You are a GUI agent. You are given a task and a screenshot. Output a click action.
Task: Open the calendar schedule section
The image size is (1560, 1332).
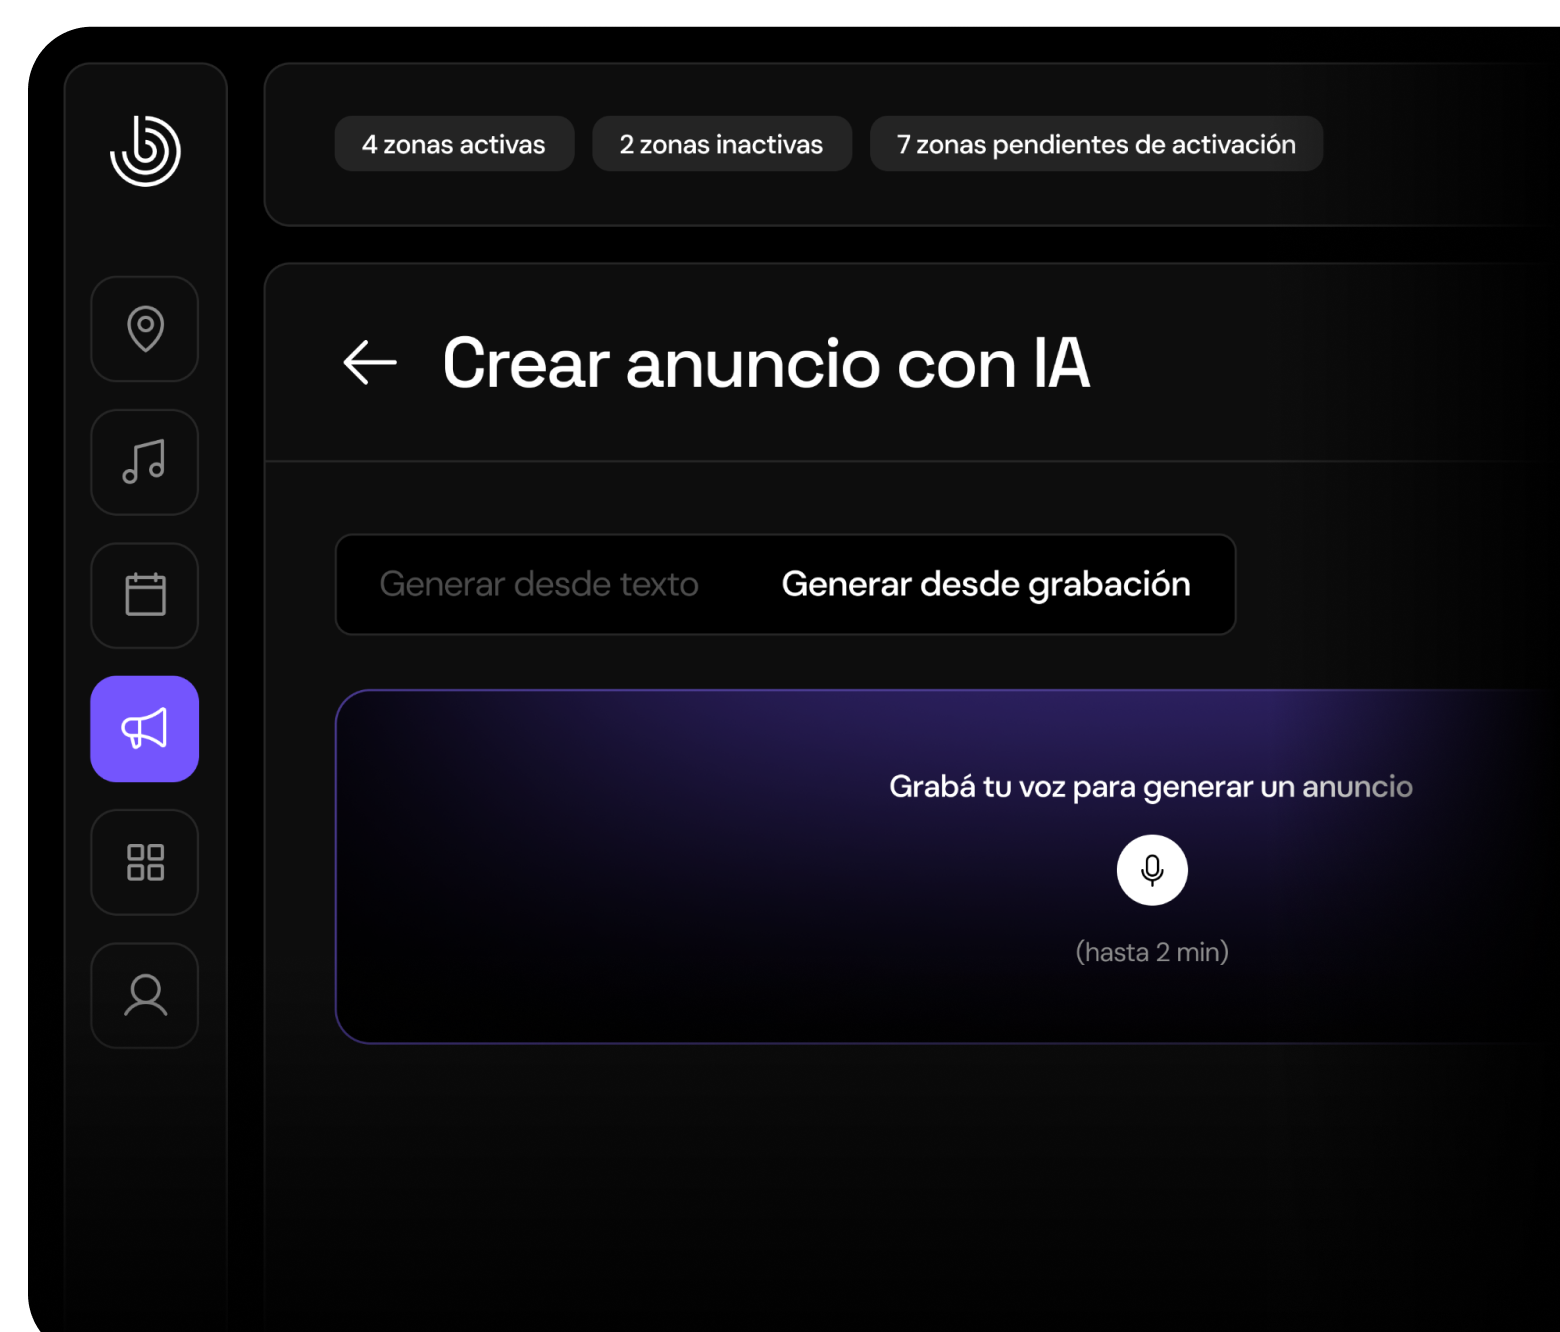145,595
